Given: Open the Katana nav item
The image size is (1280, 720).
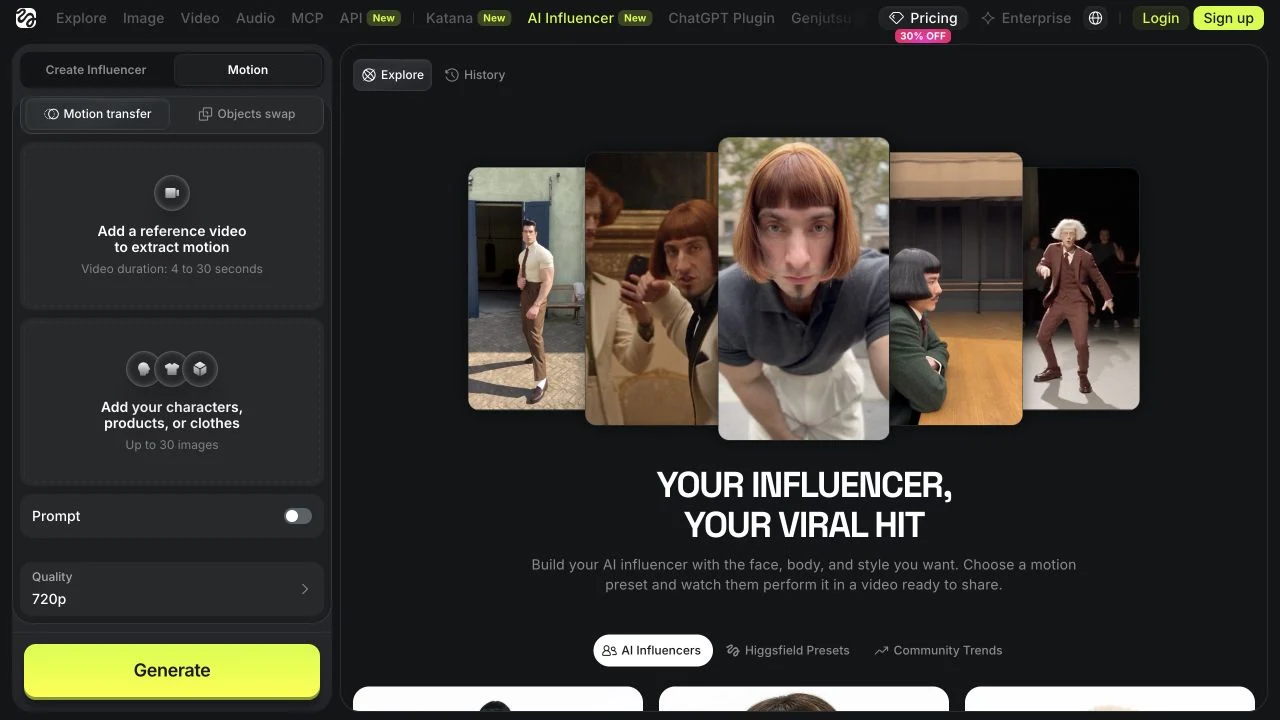Looking at the screenshot, I should [468, 18].
